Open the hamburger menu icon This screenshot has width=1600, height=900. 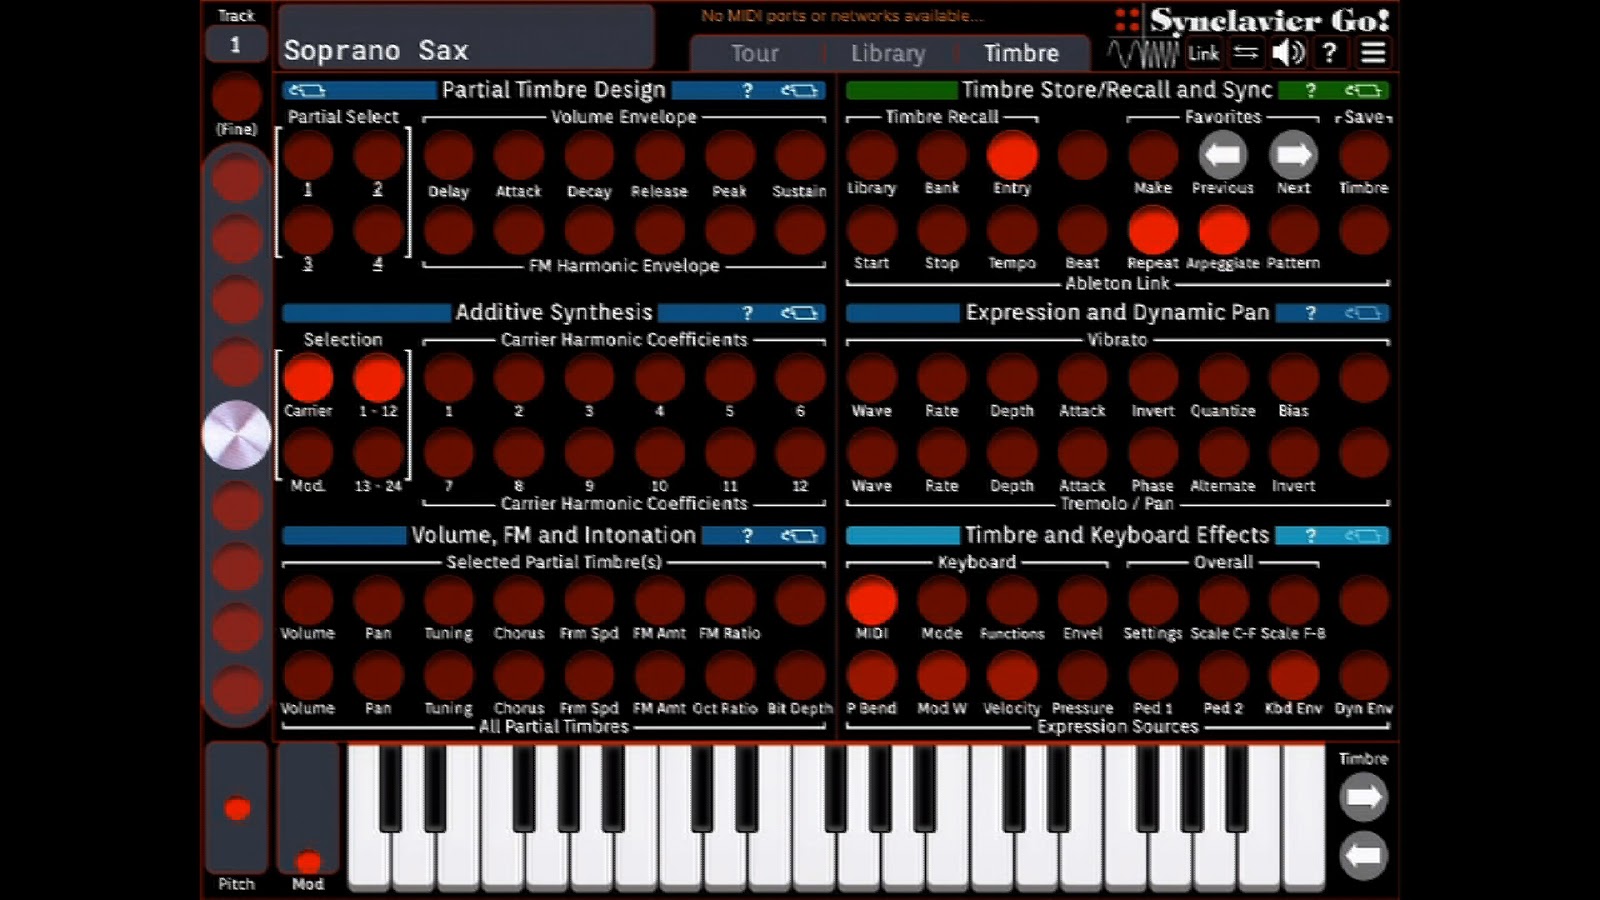click(x=1373, y=52)
